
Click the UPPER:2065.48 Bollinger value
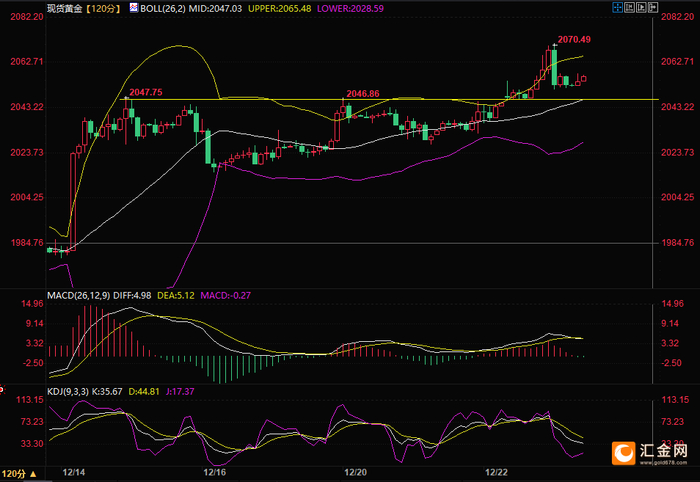click(x=279, y=8)
